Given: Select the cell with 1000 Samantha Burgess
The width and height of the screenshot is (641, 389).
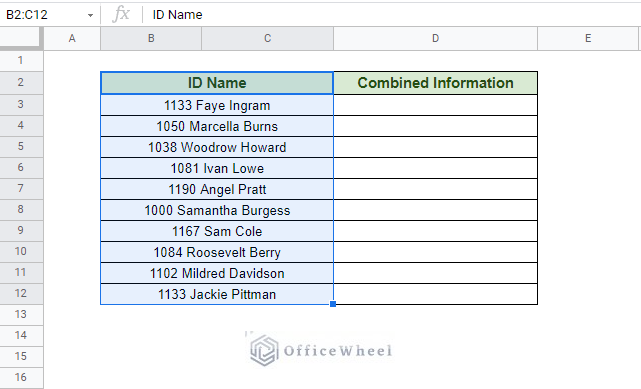Looking at the screenshot, I should (x=217, y=210).
